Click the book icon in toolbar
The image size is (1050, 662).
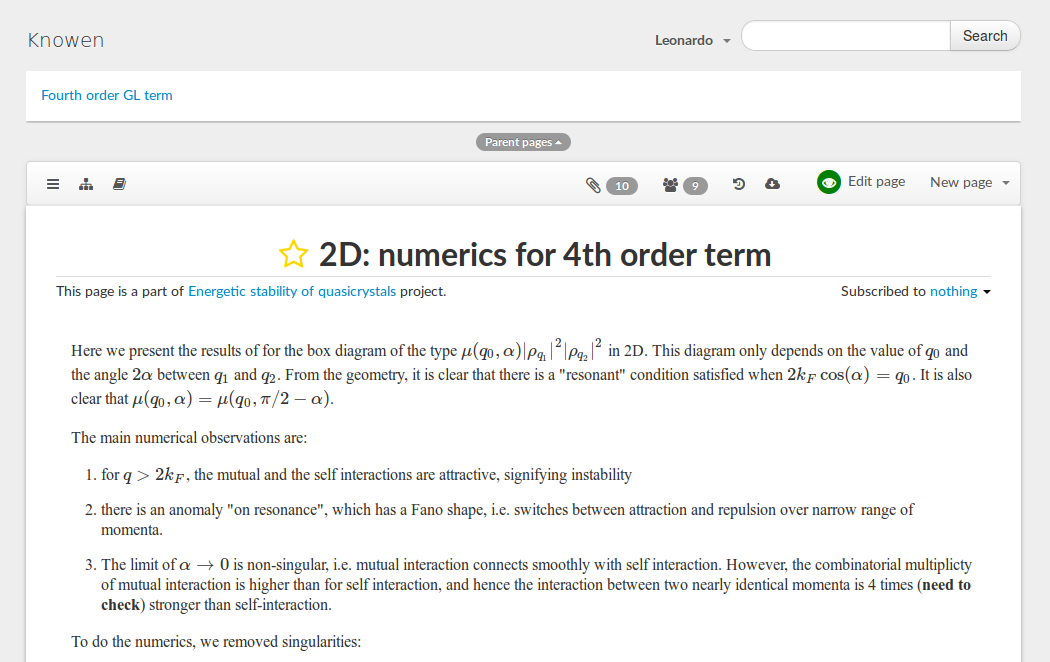(119, 184)
